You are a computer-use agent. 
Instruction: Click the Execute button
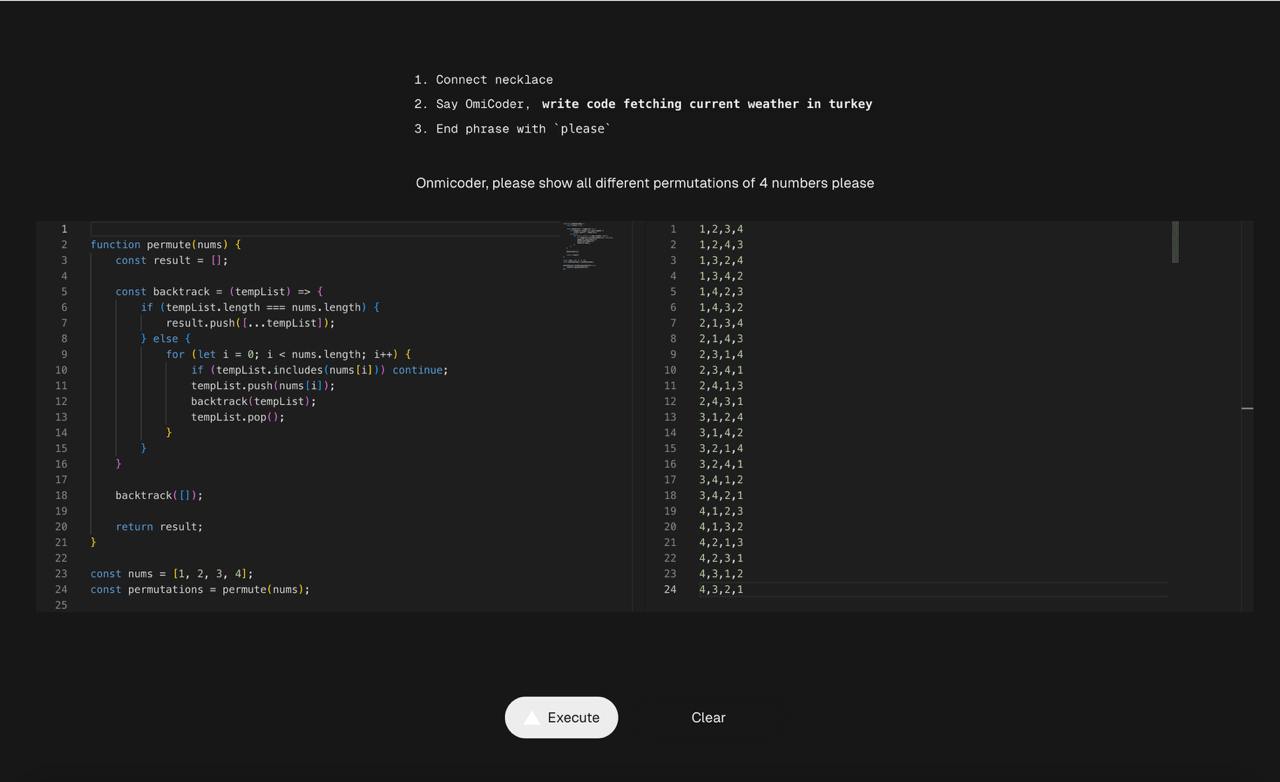pos(561,717)
